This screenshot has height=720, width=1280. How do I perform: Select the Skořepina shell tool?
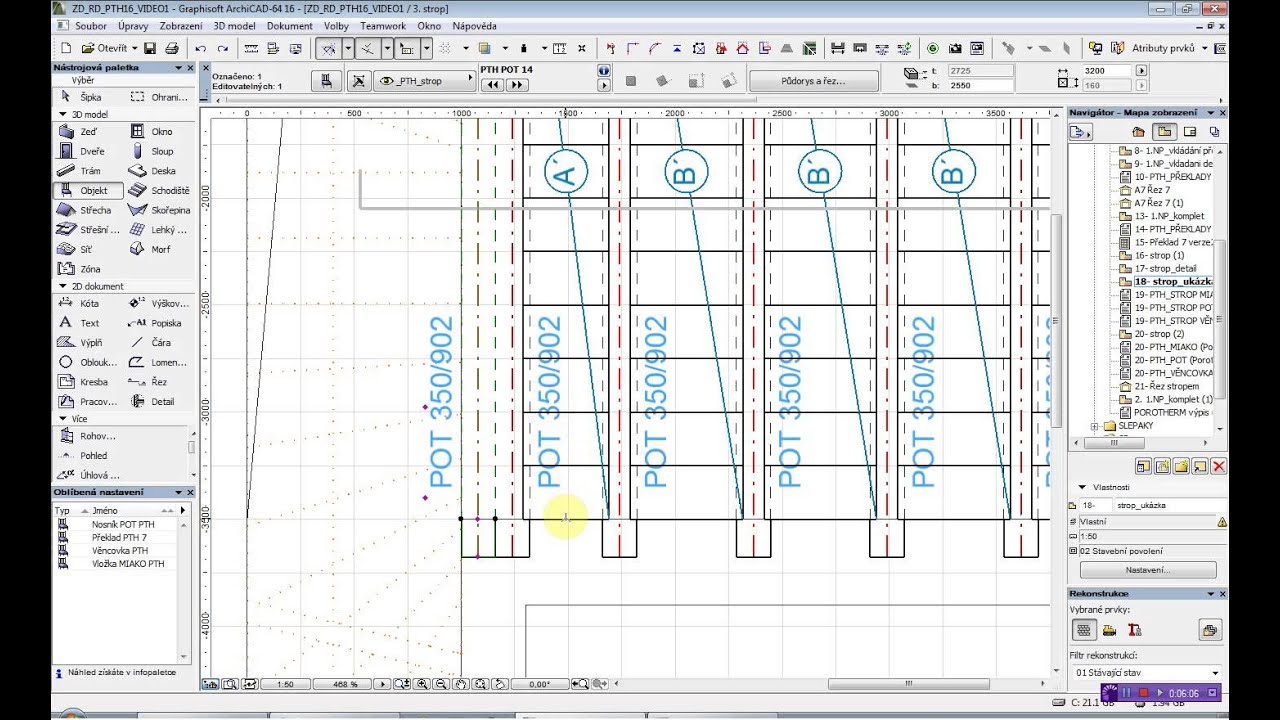point(159,210)
